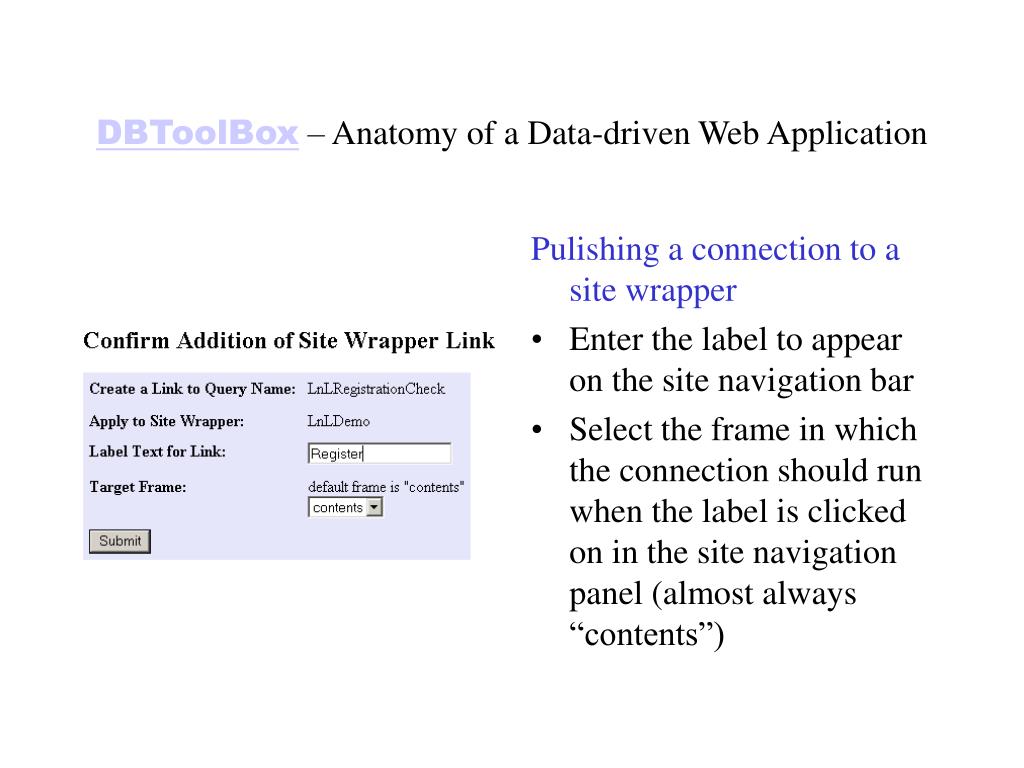Screen dimensions: 1024x768
Task: Click the 'Apply to Site Wrapper:' label
Action: [167, 421]
